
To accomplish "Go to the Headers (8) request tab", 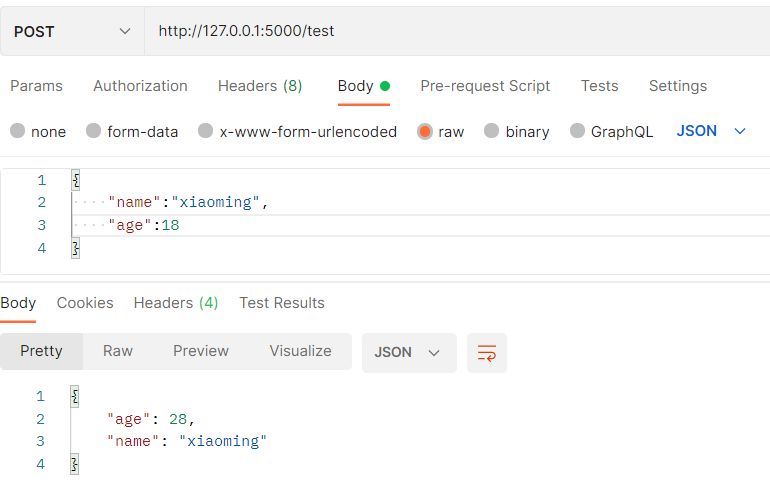I will click(260, 86).
